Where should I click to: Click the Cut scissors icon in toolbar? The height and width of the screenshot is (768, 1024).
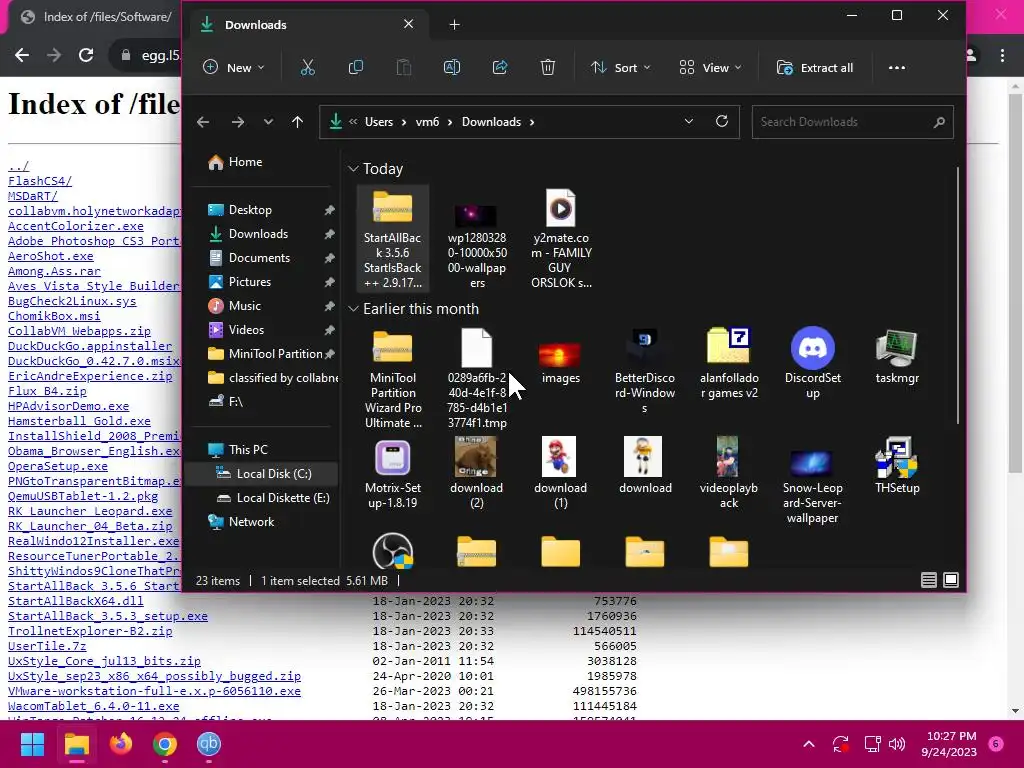tap(308, 67)
